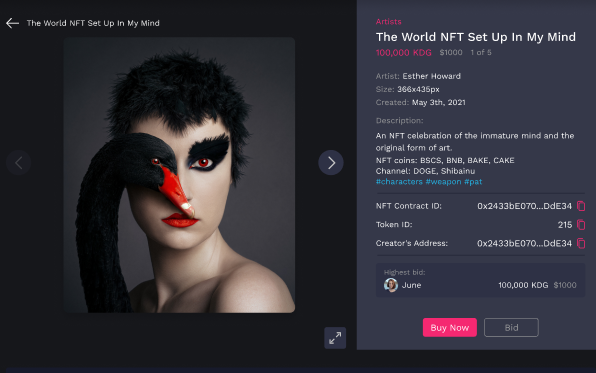The height and width of the screenshot is (373, 596).
Task: Open the #characters hashtag
Action: [399, 182]
